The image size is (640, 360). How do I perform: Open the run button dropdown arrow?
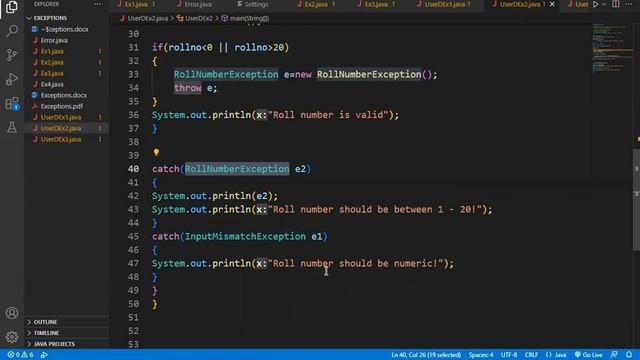[604, 4]
